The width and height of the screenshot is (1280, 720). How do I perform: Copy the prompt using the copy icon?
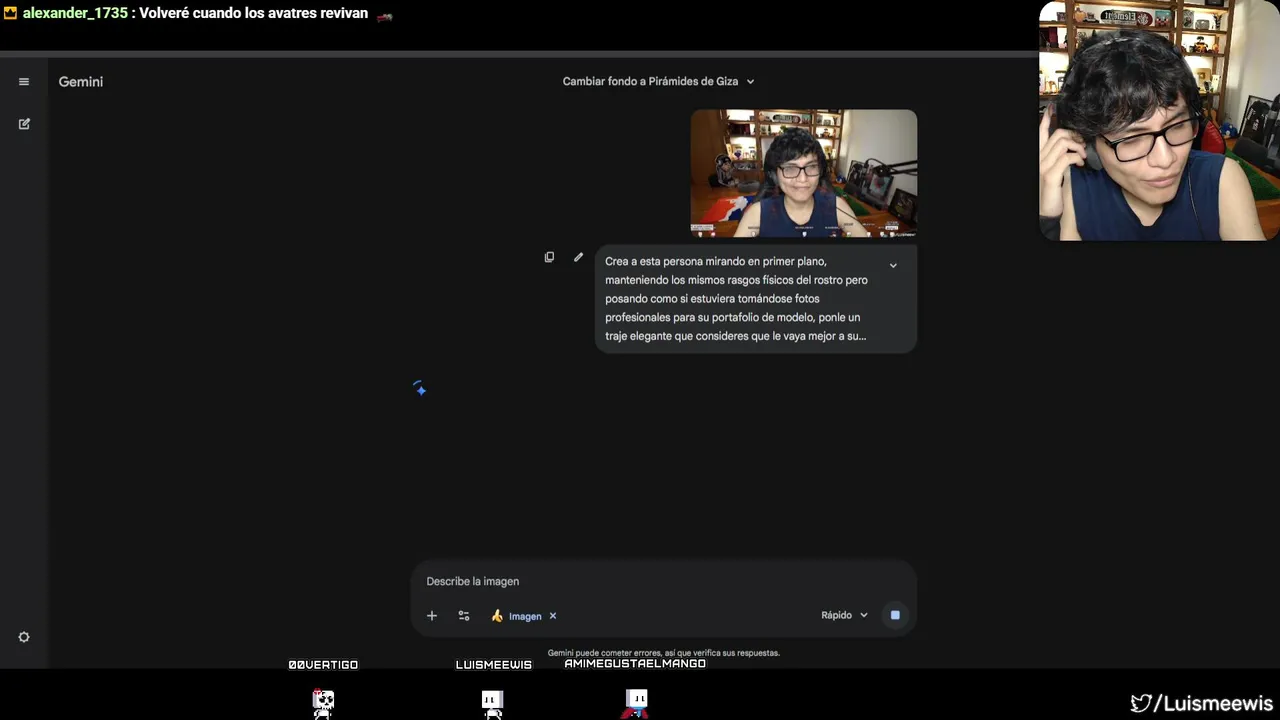(549, 257)
